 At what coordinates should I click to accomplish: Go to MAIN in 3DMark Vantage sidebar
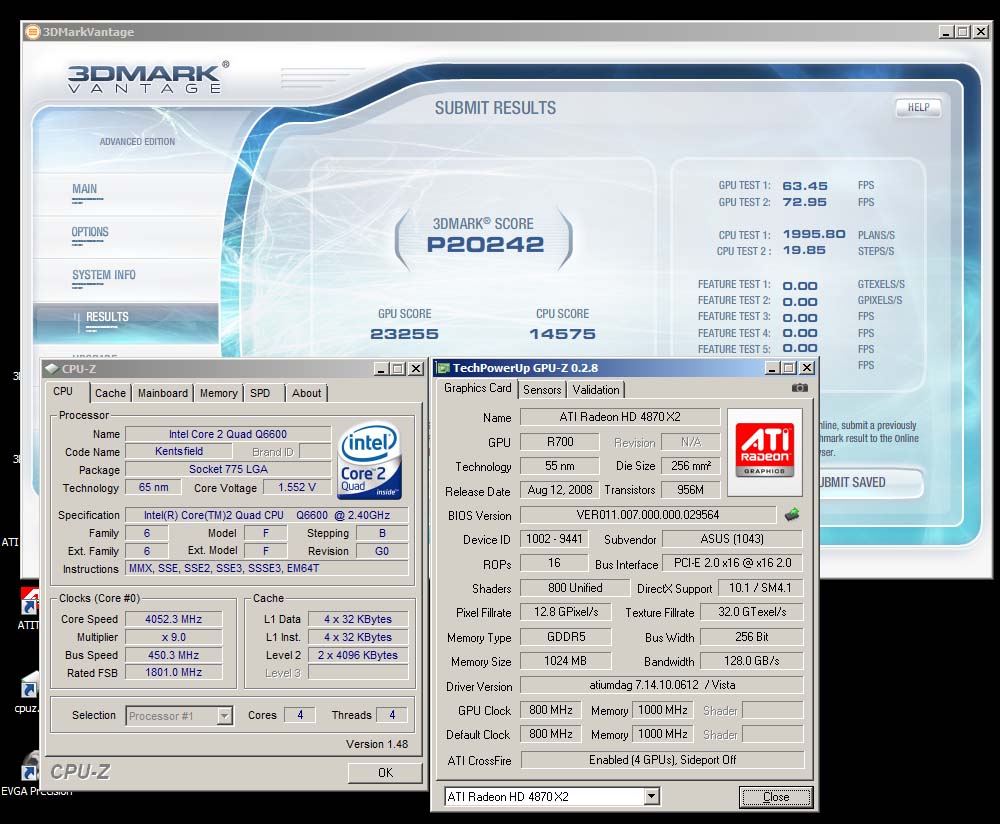[85, 189]
